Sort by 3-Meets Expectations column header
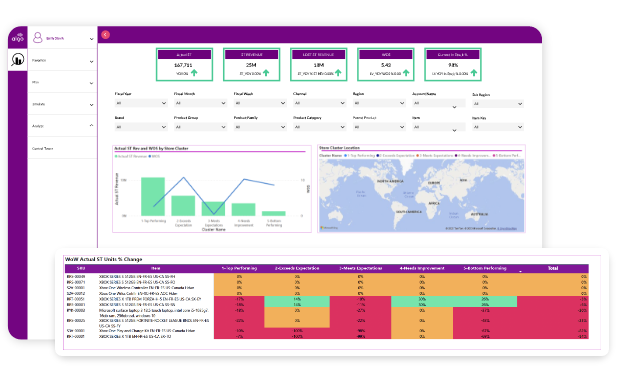Image resolution: width=617 pixels, height=370 pixels. (360, 268)
